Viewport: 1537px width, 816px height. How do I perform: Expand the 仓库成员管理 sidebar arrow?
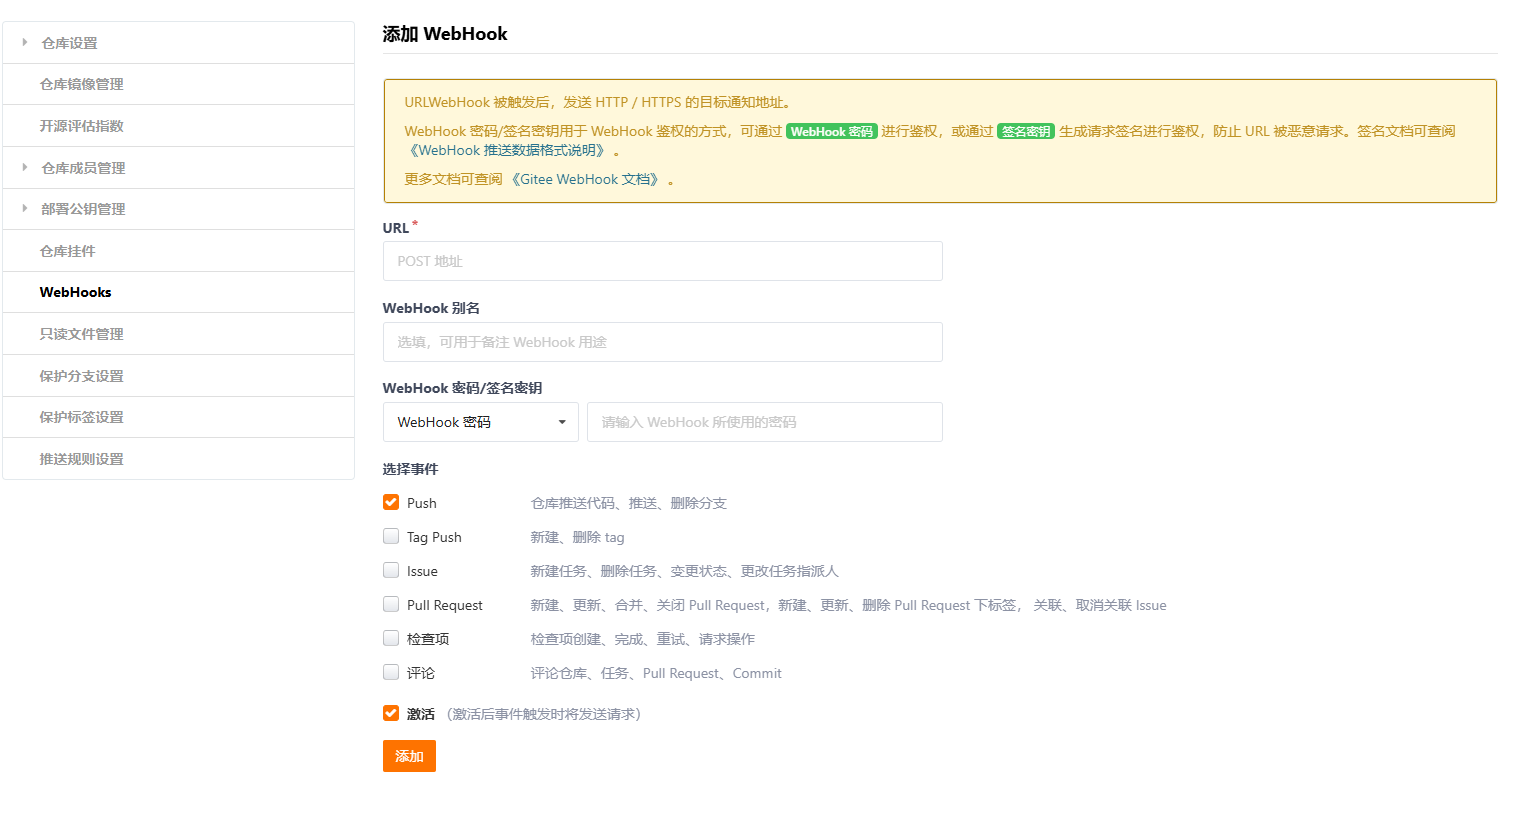(25, 167)
